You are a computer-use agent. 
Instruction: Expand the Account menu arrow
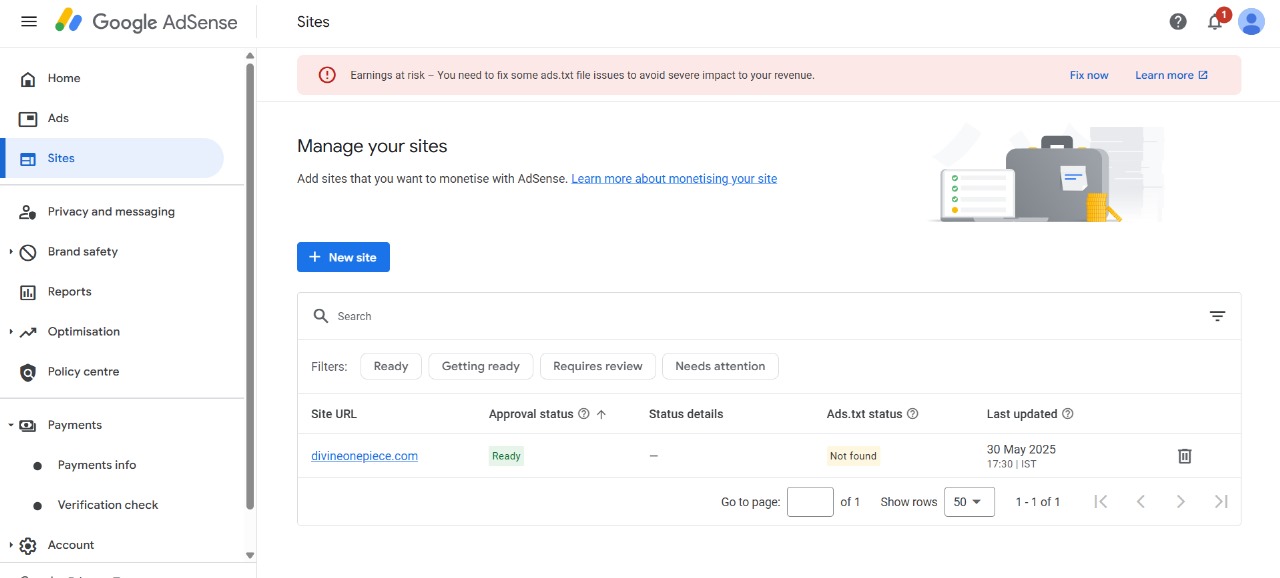click(11, 545)
